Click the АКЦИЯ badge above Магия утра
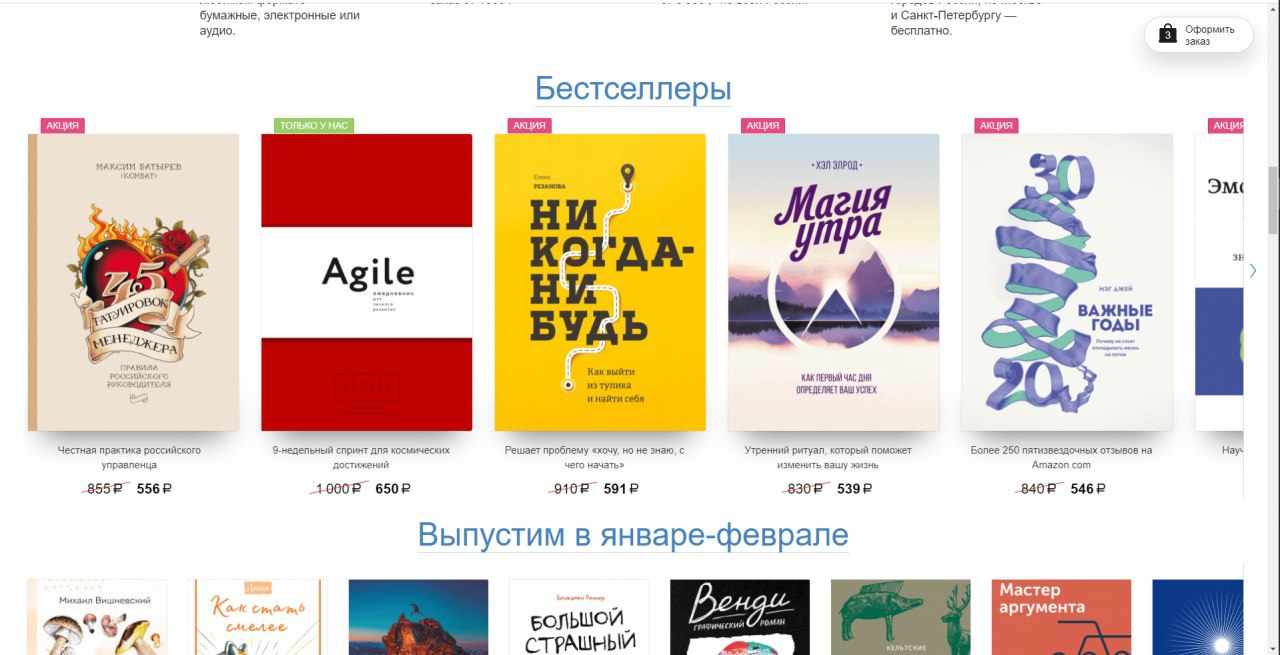The width and height of the screenshot is (1280, 655). [763, 126]
